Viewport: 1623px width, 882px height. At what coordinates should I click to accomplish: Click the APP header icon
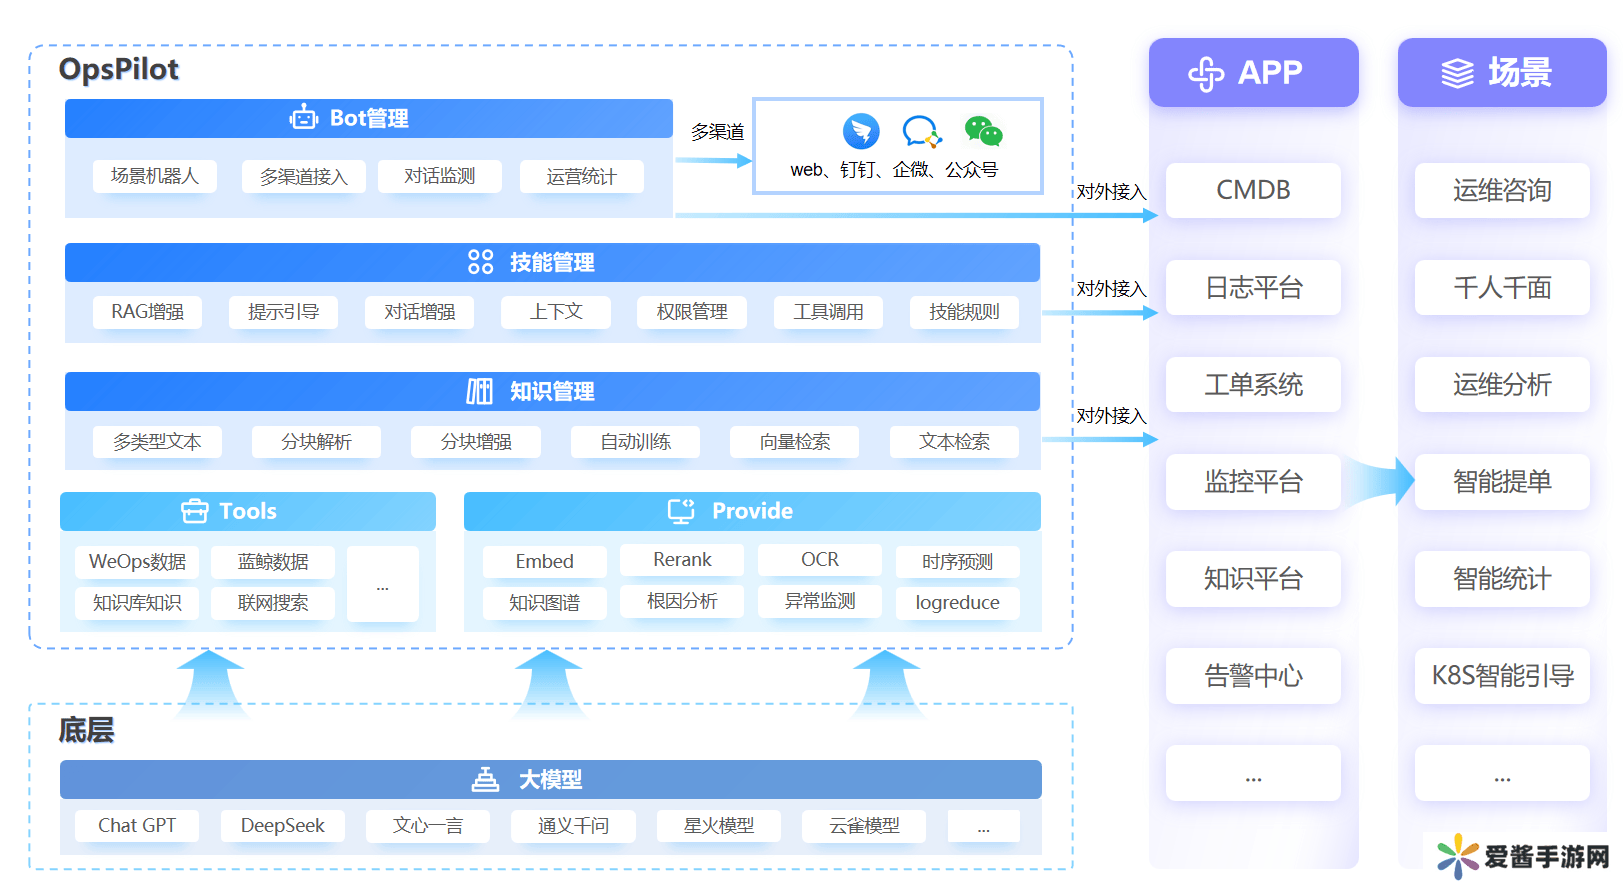1206,73
